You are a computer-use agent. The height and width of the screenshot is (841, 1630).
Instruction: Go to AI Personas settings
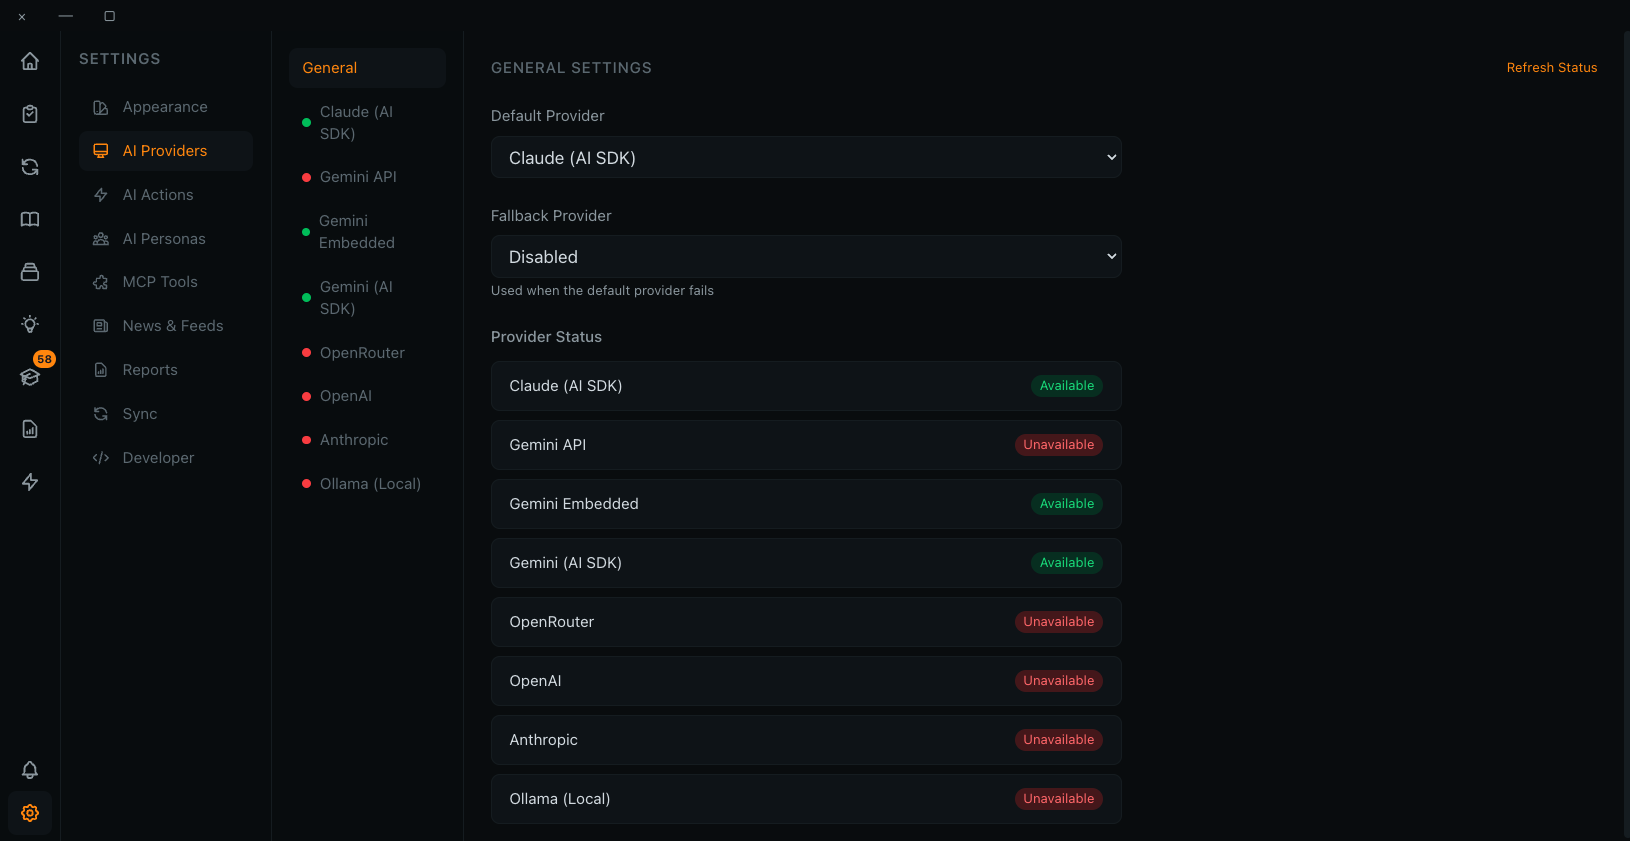[166, 239]
